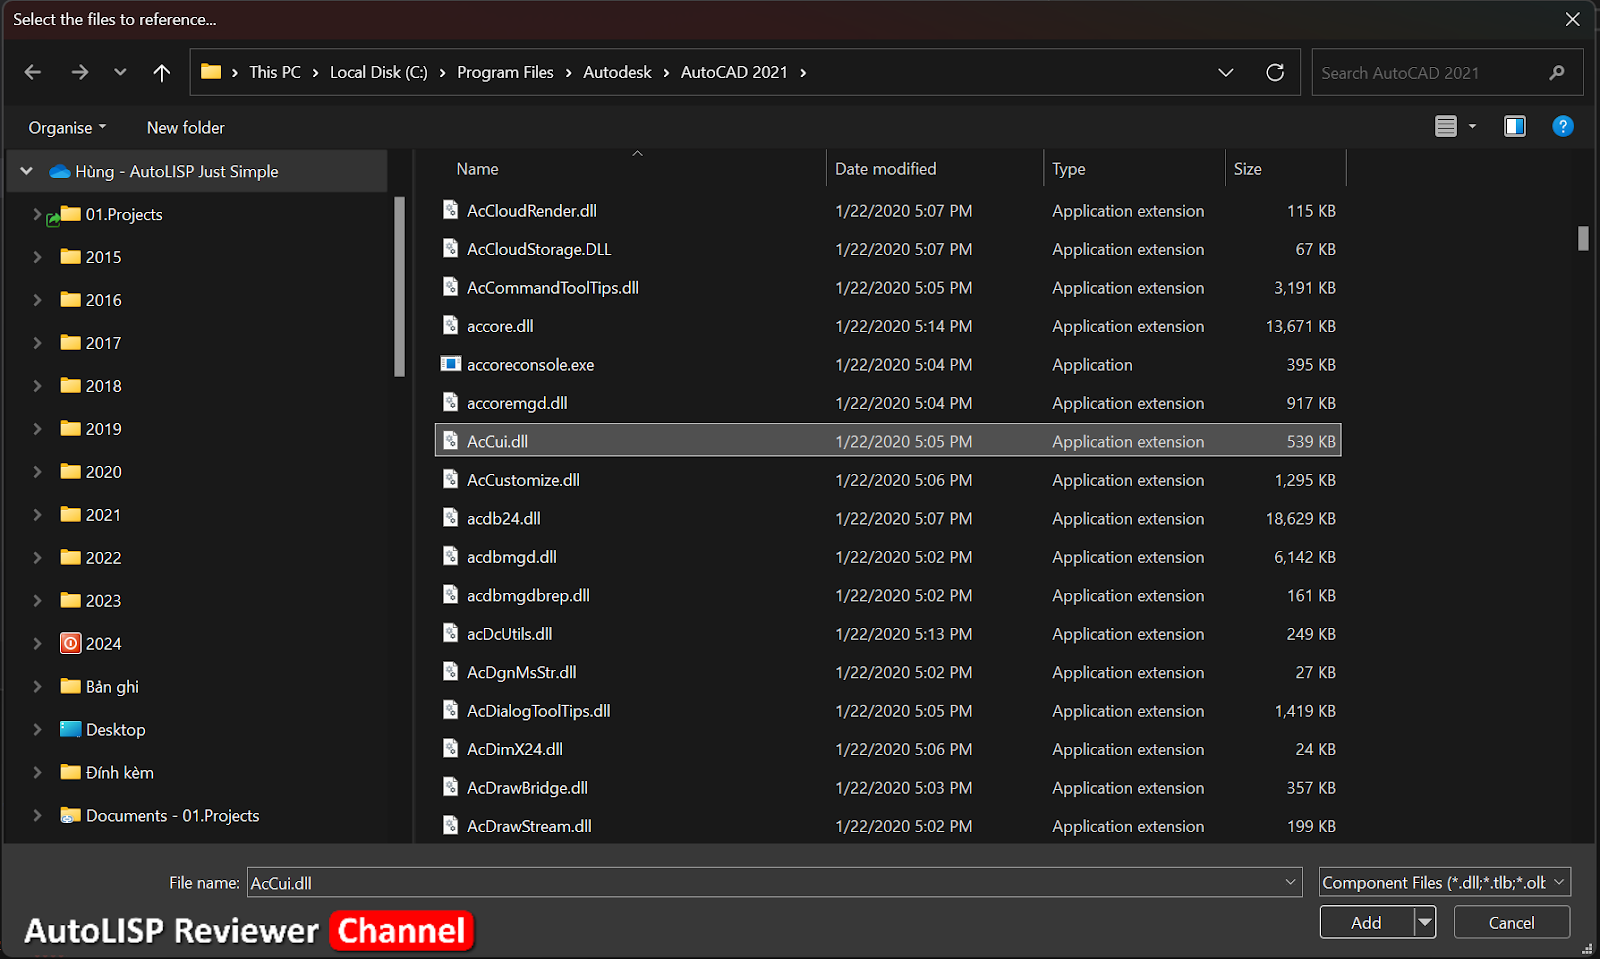
Task: Sort files by Date modified
Action: pyautogui.click(x=886, y=169)
